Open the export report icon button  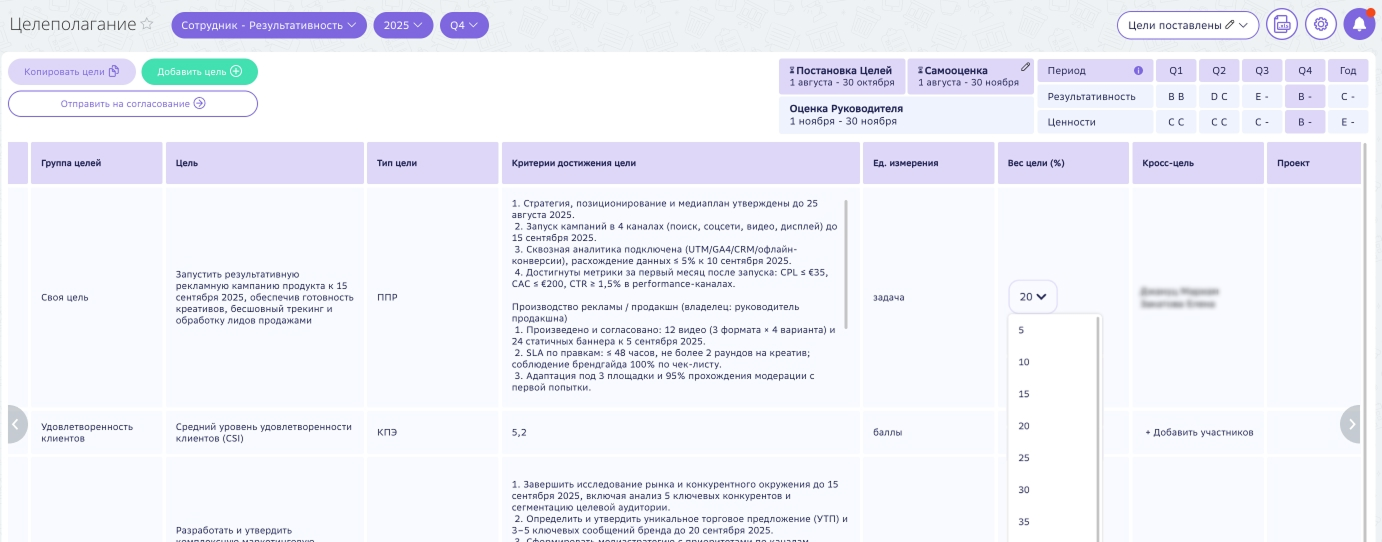pyautogui.click(x=1282, y=25)
